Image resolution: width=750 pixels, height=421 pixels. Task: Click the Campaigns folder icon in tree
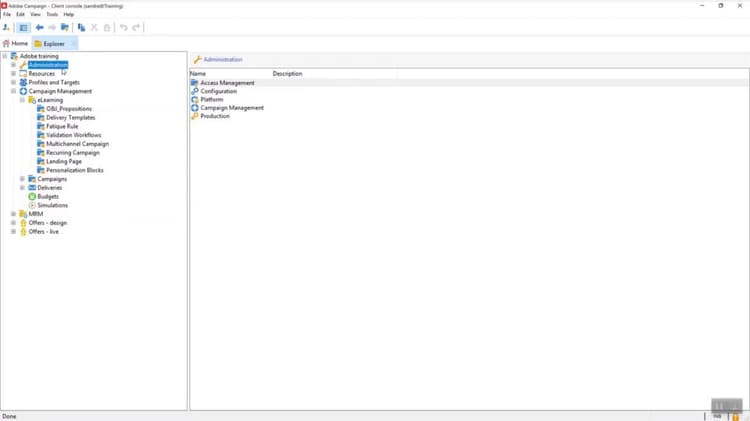click(32, 179)
